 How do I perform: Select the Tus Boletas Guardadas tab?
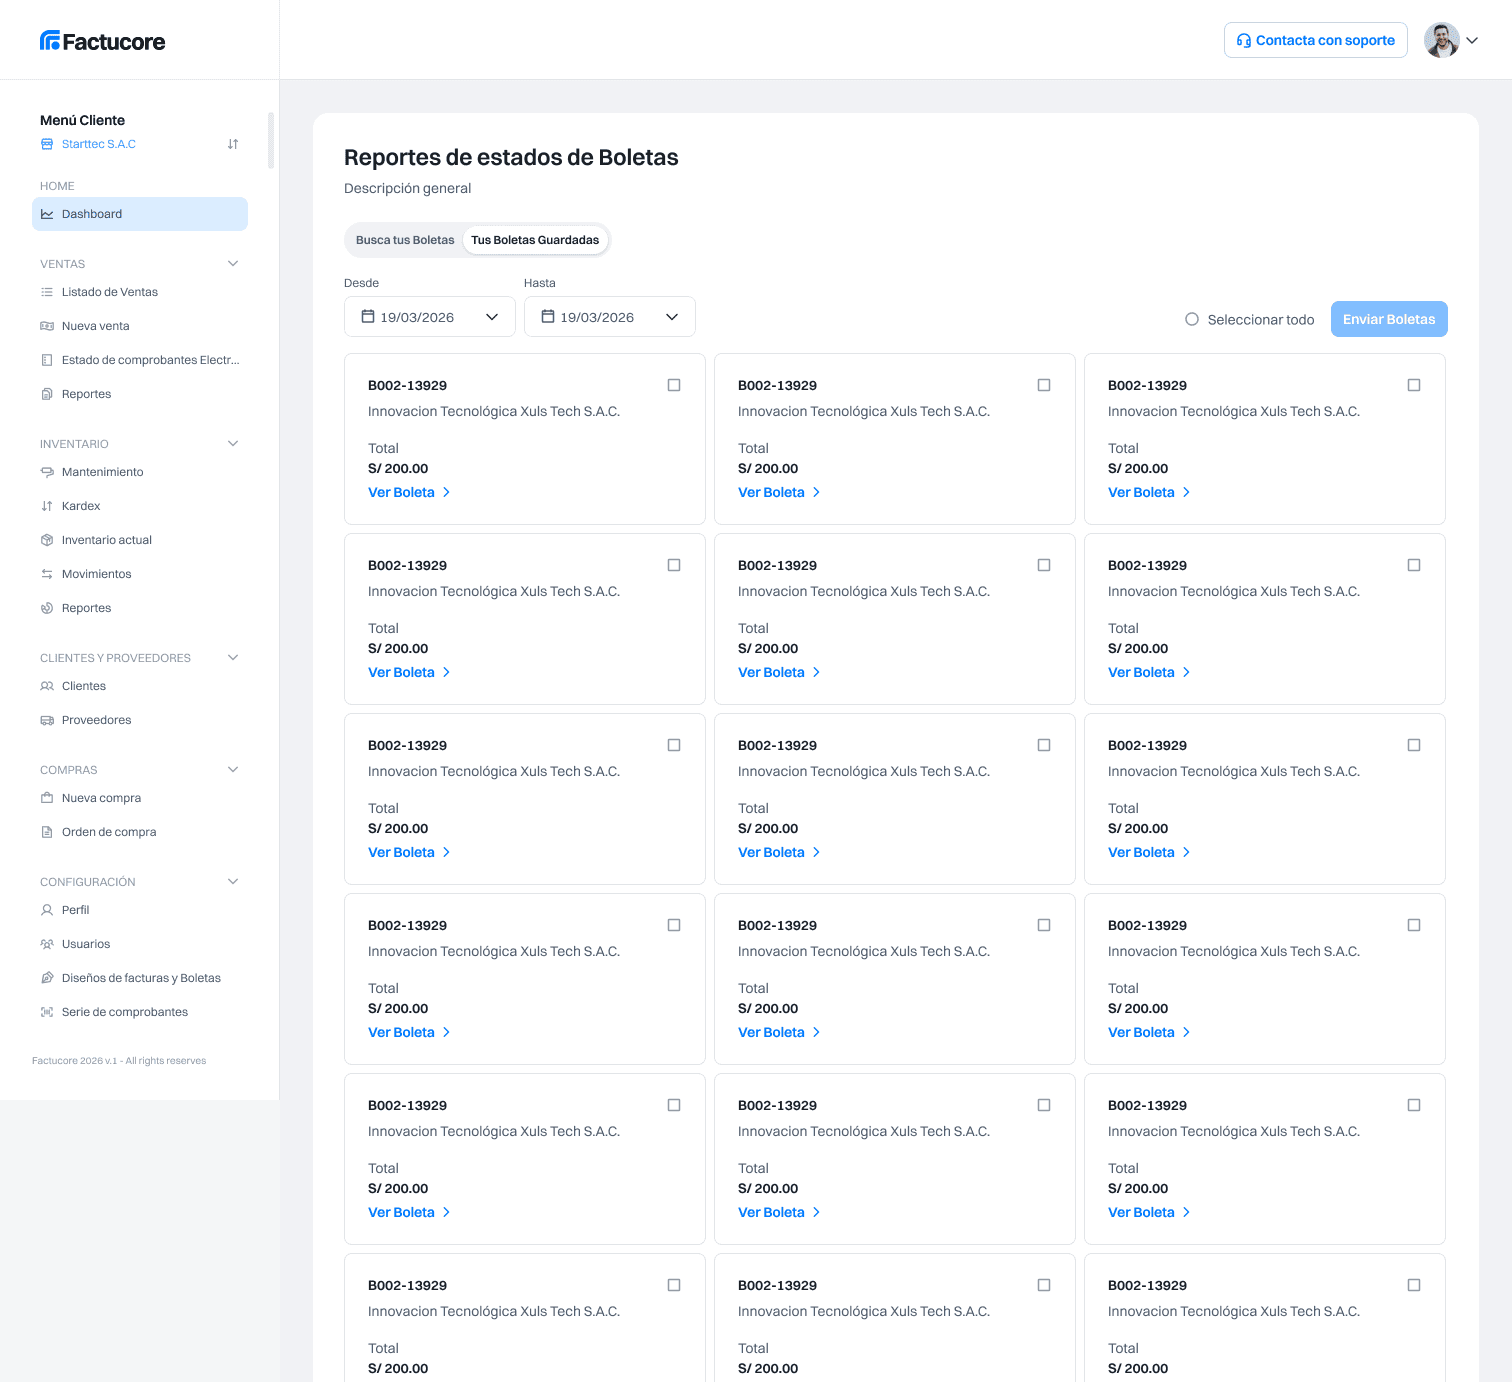point(535,240)
